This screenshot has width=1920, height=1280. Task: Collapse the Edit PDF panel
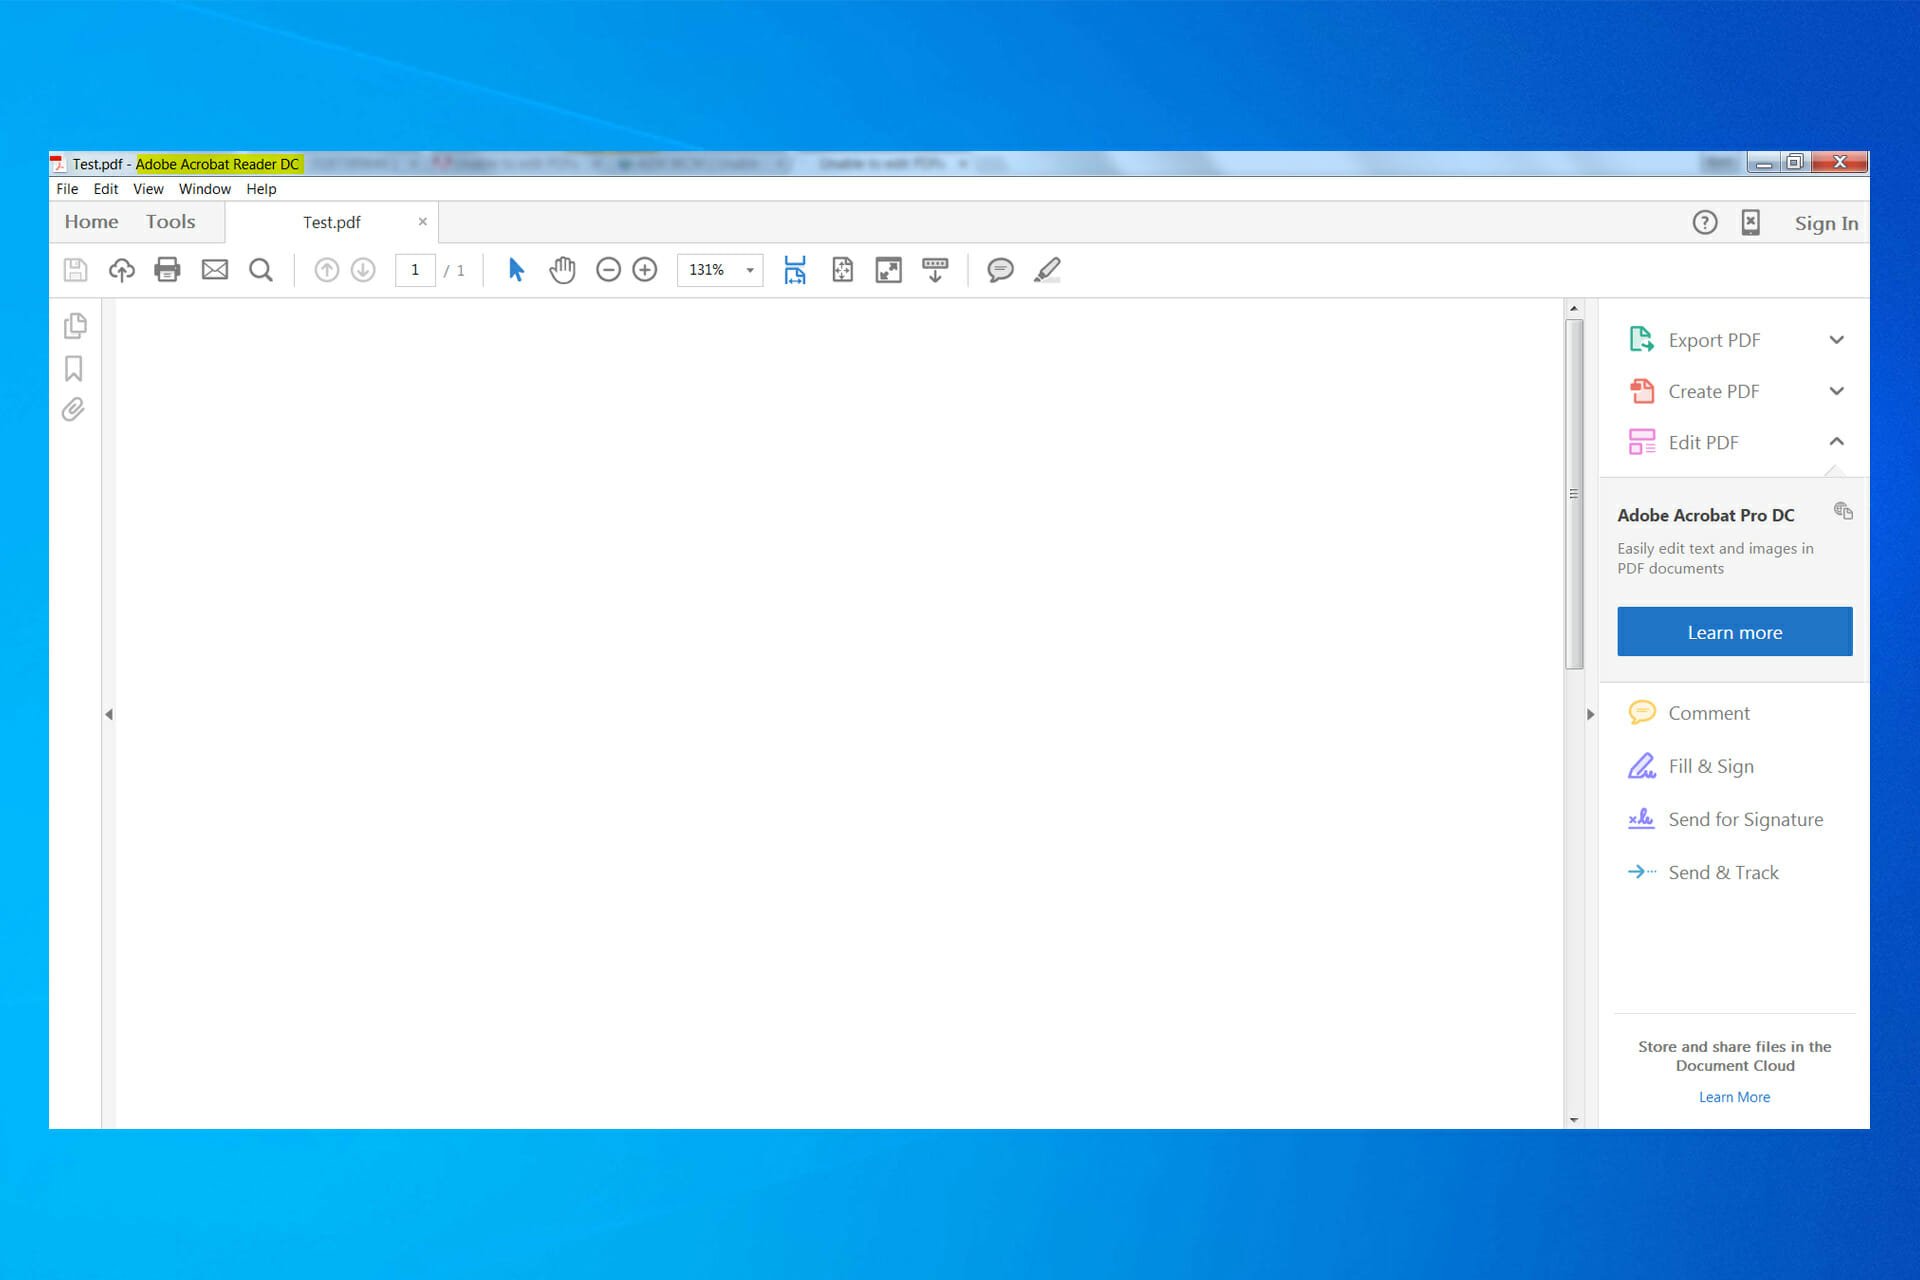[x=1836, y=440]
